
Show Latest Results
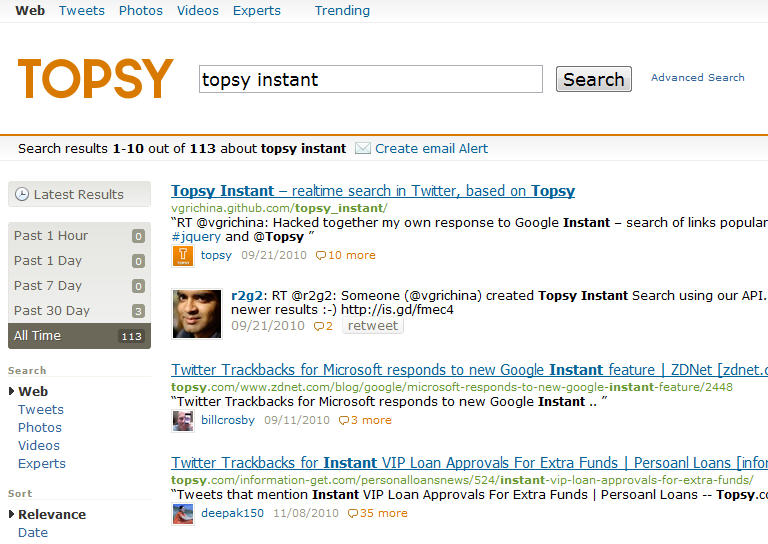pos(79,194)
